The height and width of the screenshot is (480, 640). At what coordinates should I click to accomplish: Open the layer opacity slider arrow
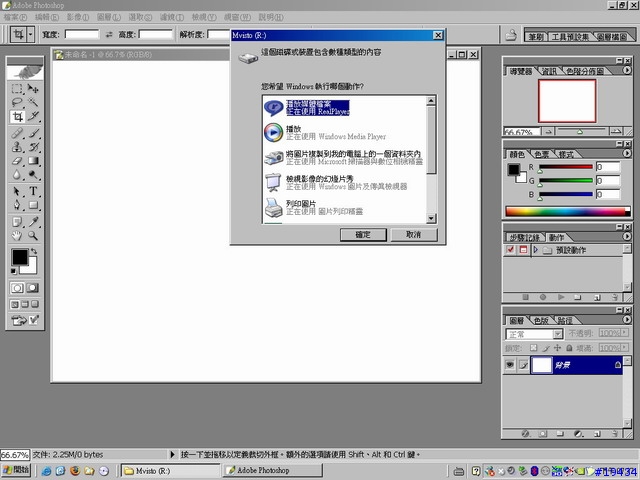[x=625, y=333]
